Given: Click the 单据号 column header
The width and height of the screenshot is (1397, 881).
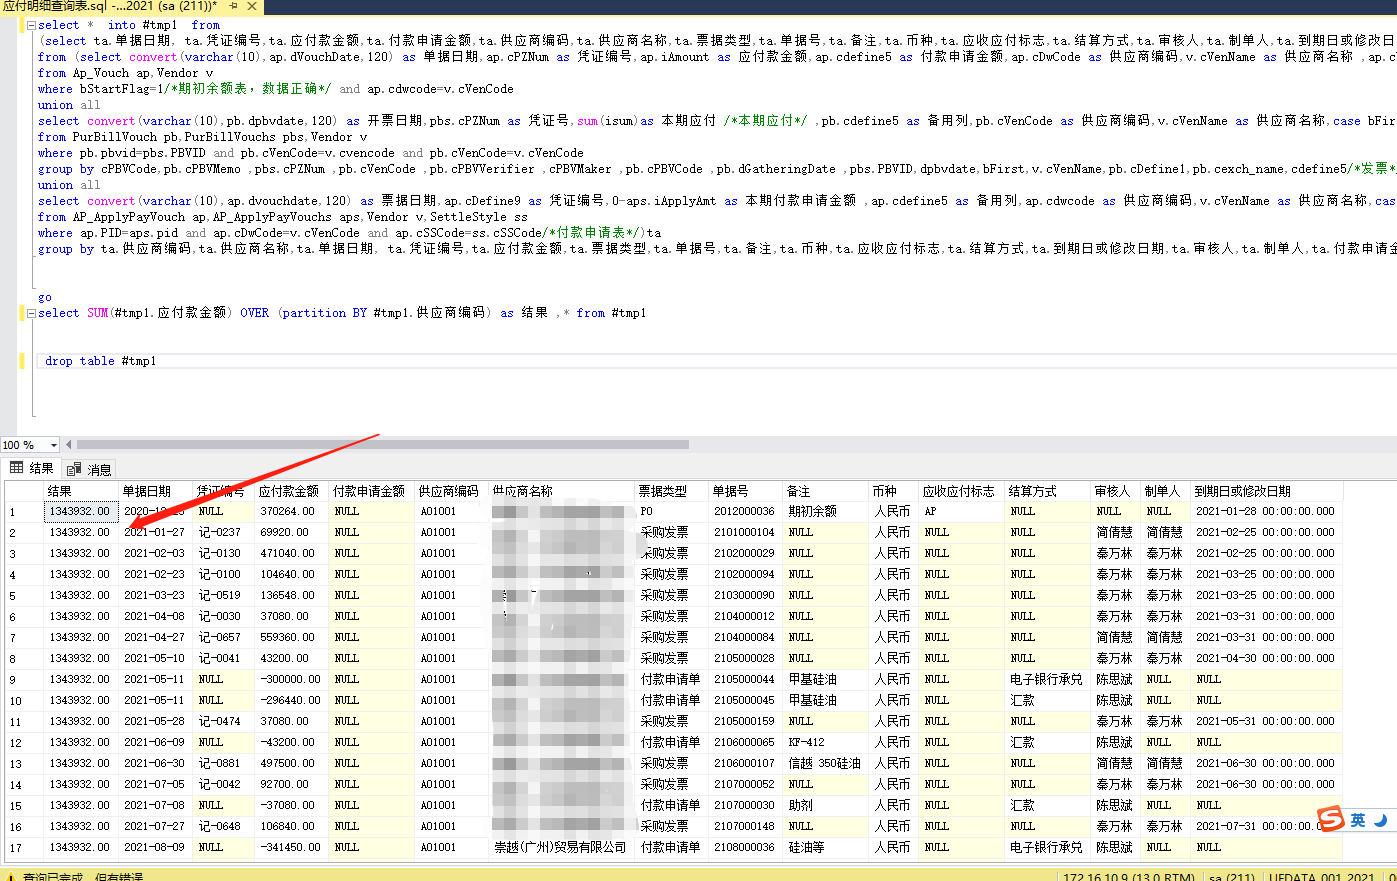Looking at the screenshot, I should [747, 491].
